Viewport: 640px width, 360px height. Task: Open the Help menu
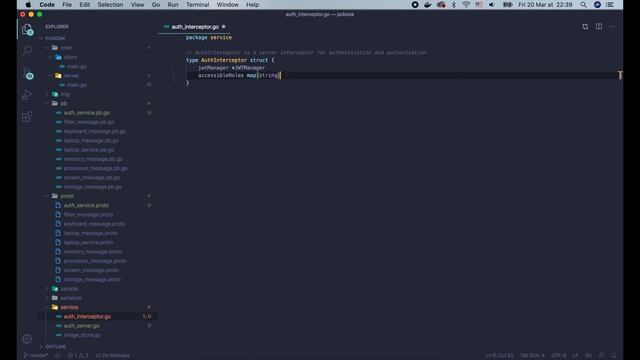tap(252, 5)
